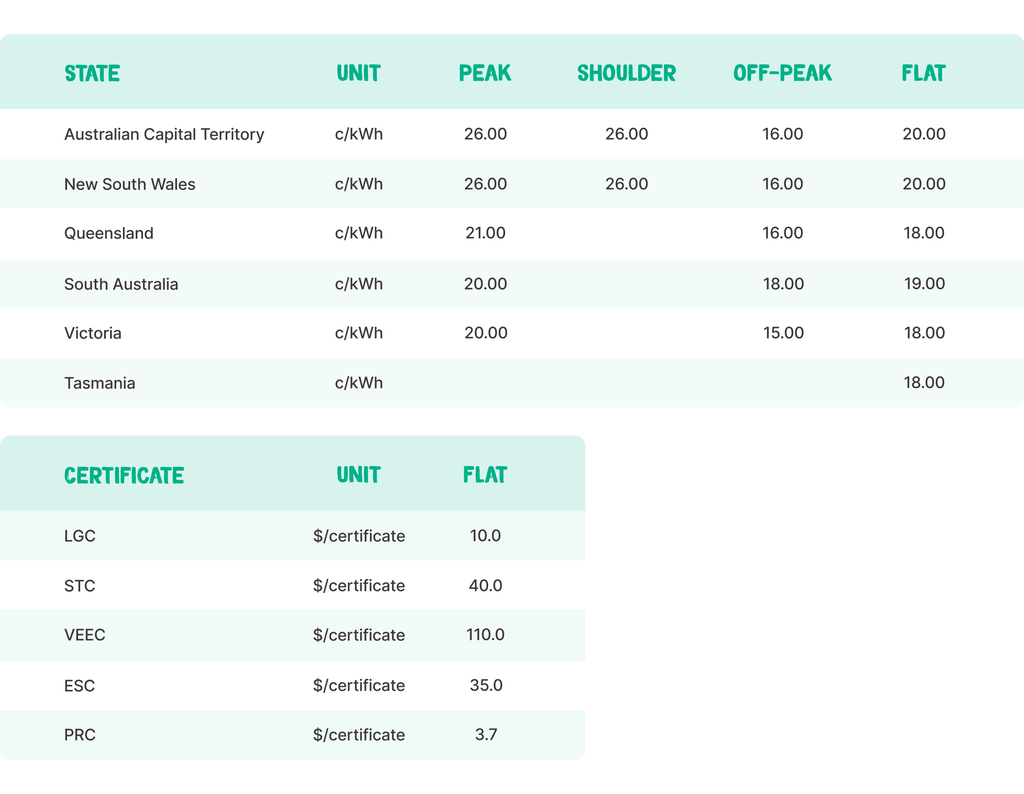Click the Tasmania state name
Screen dimensions: 1024x794
(100, 383)
